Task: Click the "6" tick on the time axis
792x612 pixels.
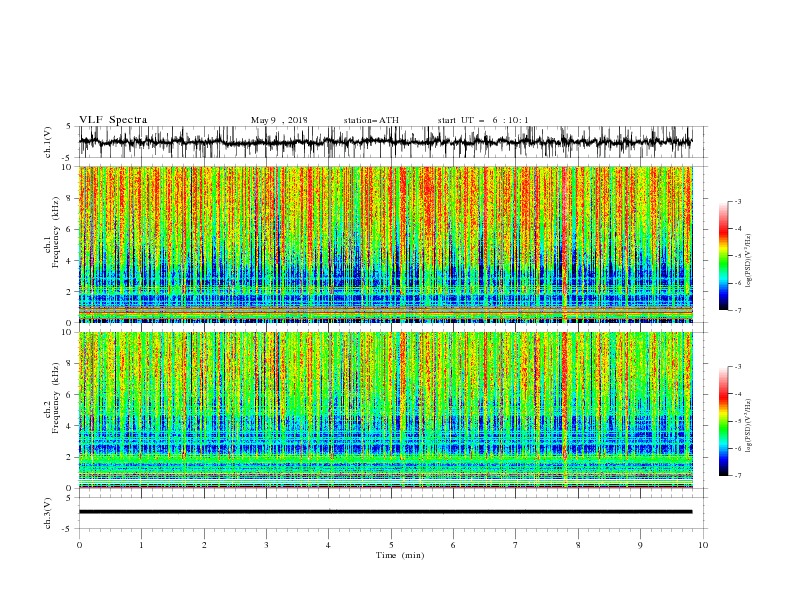Action: tap(453, 545)
